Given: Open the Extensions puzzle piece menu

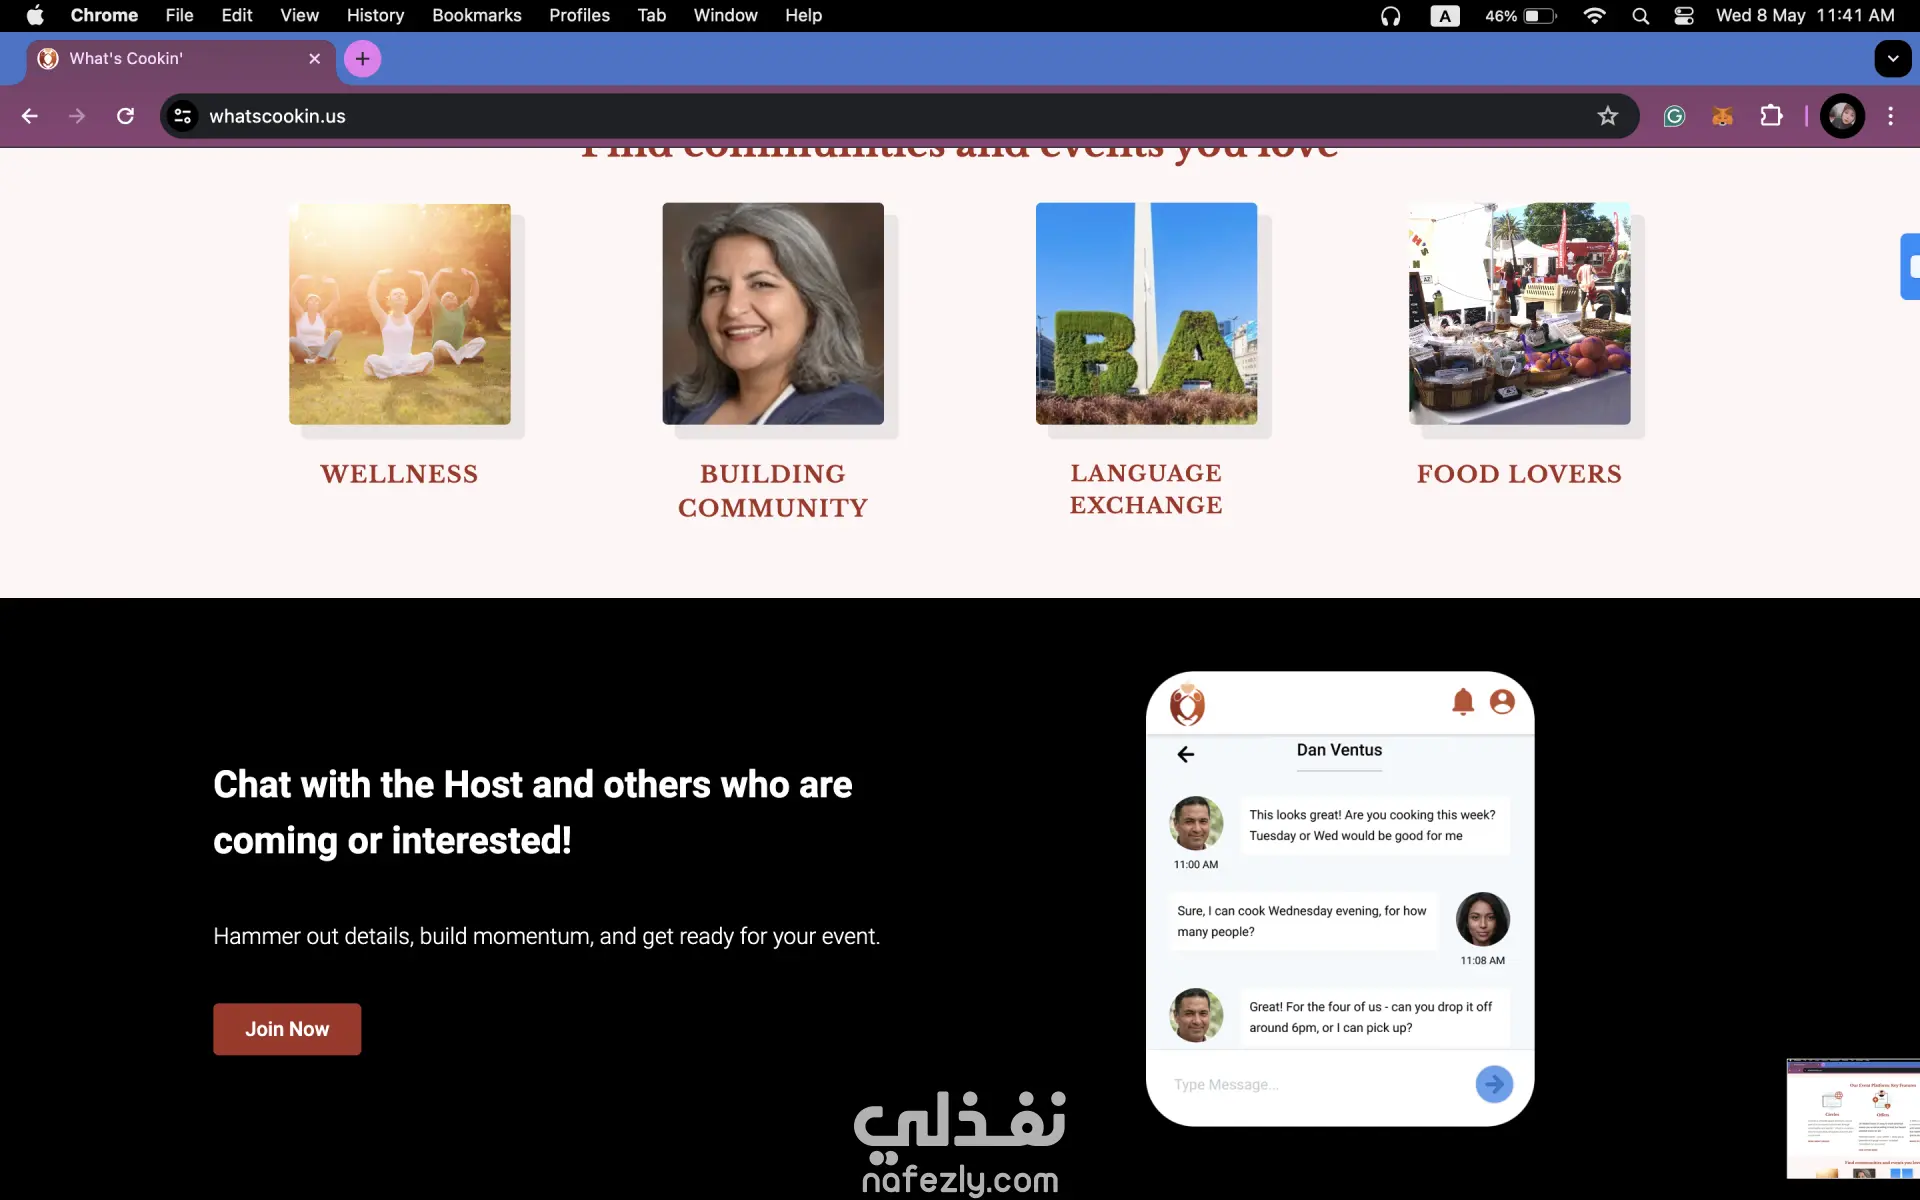Looking at the screenshot, I should [1771, 116].
